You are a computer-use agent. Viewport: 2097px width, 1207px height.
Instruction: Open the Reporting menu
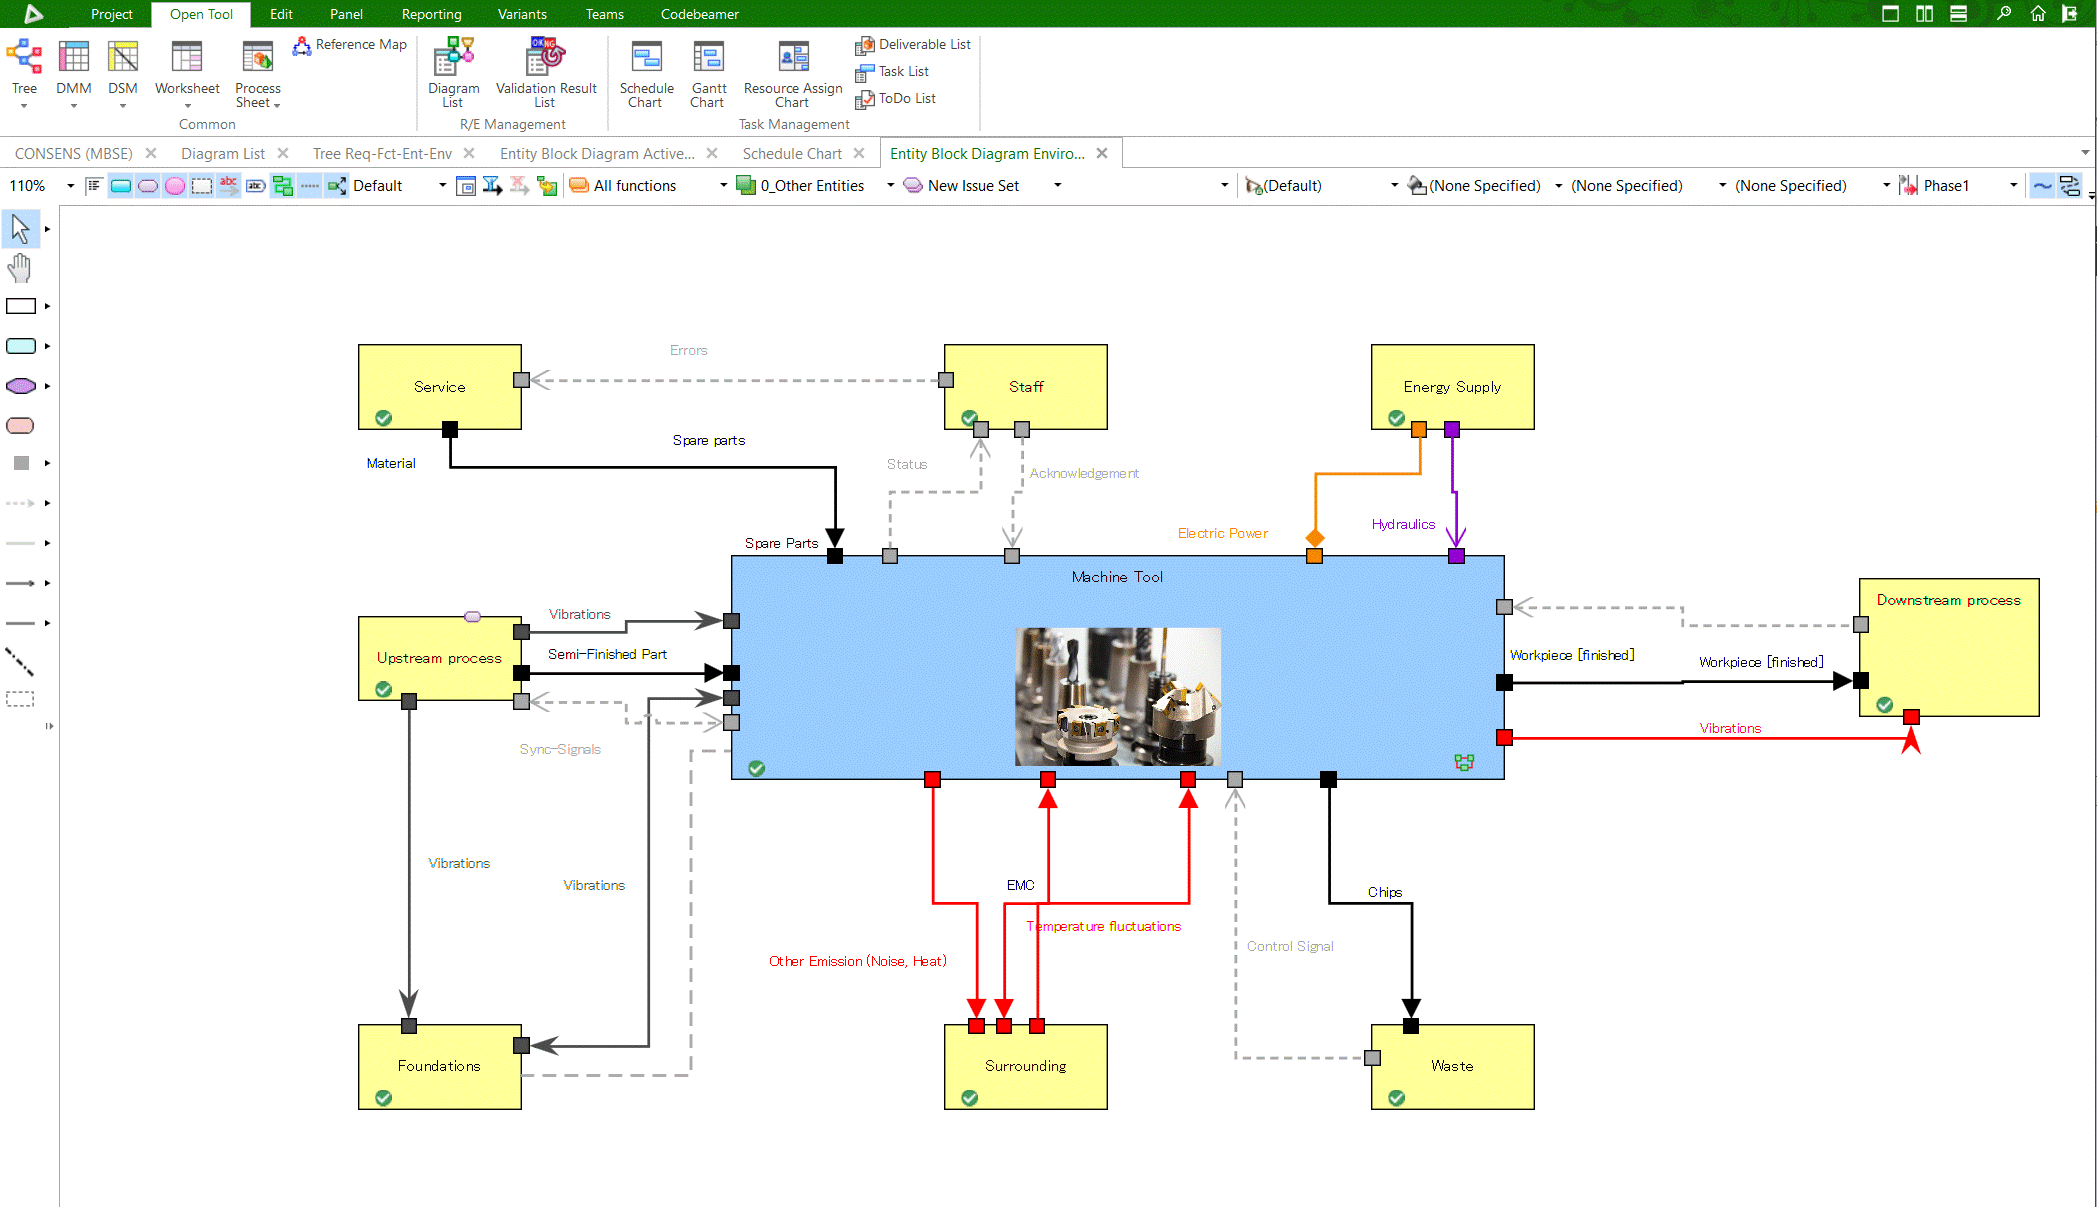[x=430, y=14]
